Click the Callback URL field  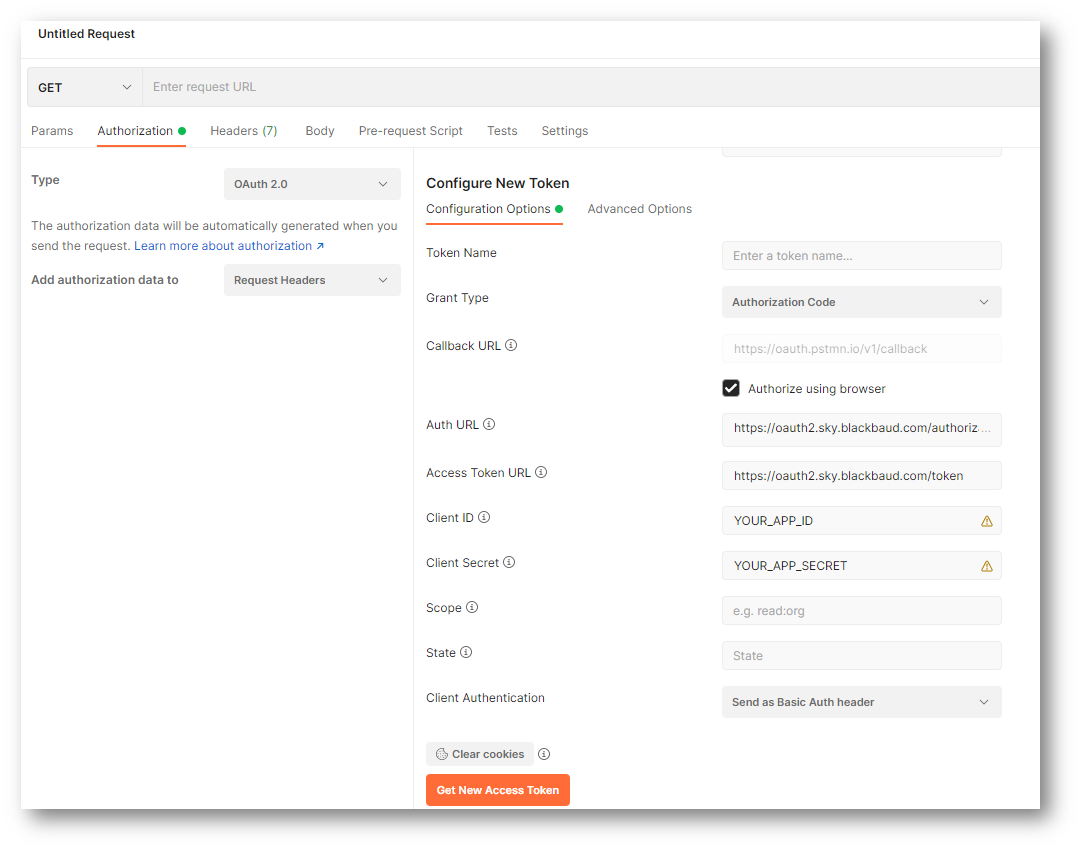pos(861,349)
